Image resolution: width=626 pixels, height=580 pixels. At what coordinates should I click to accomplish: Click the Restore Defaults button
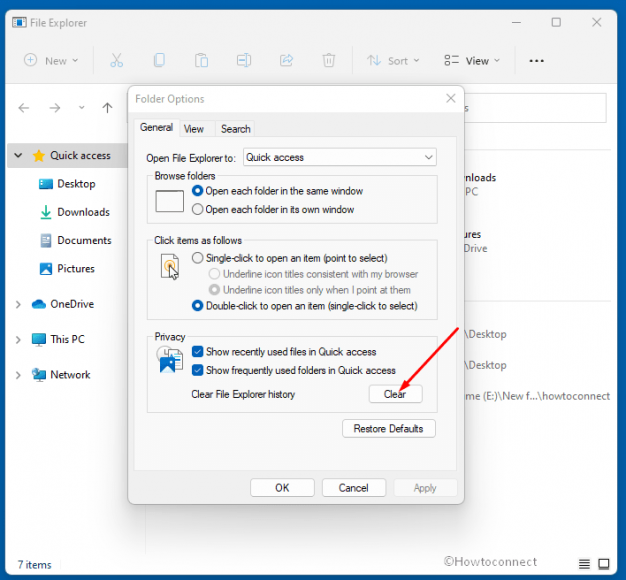388,428
